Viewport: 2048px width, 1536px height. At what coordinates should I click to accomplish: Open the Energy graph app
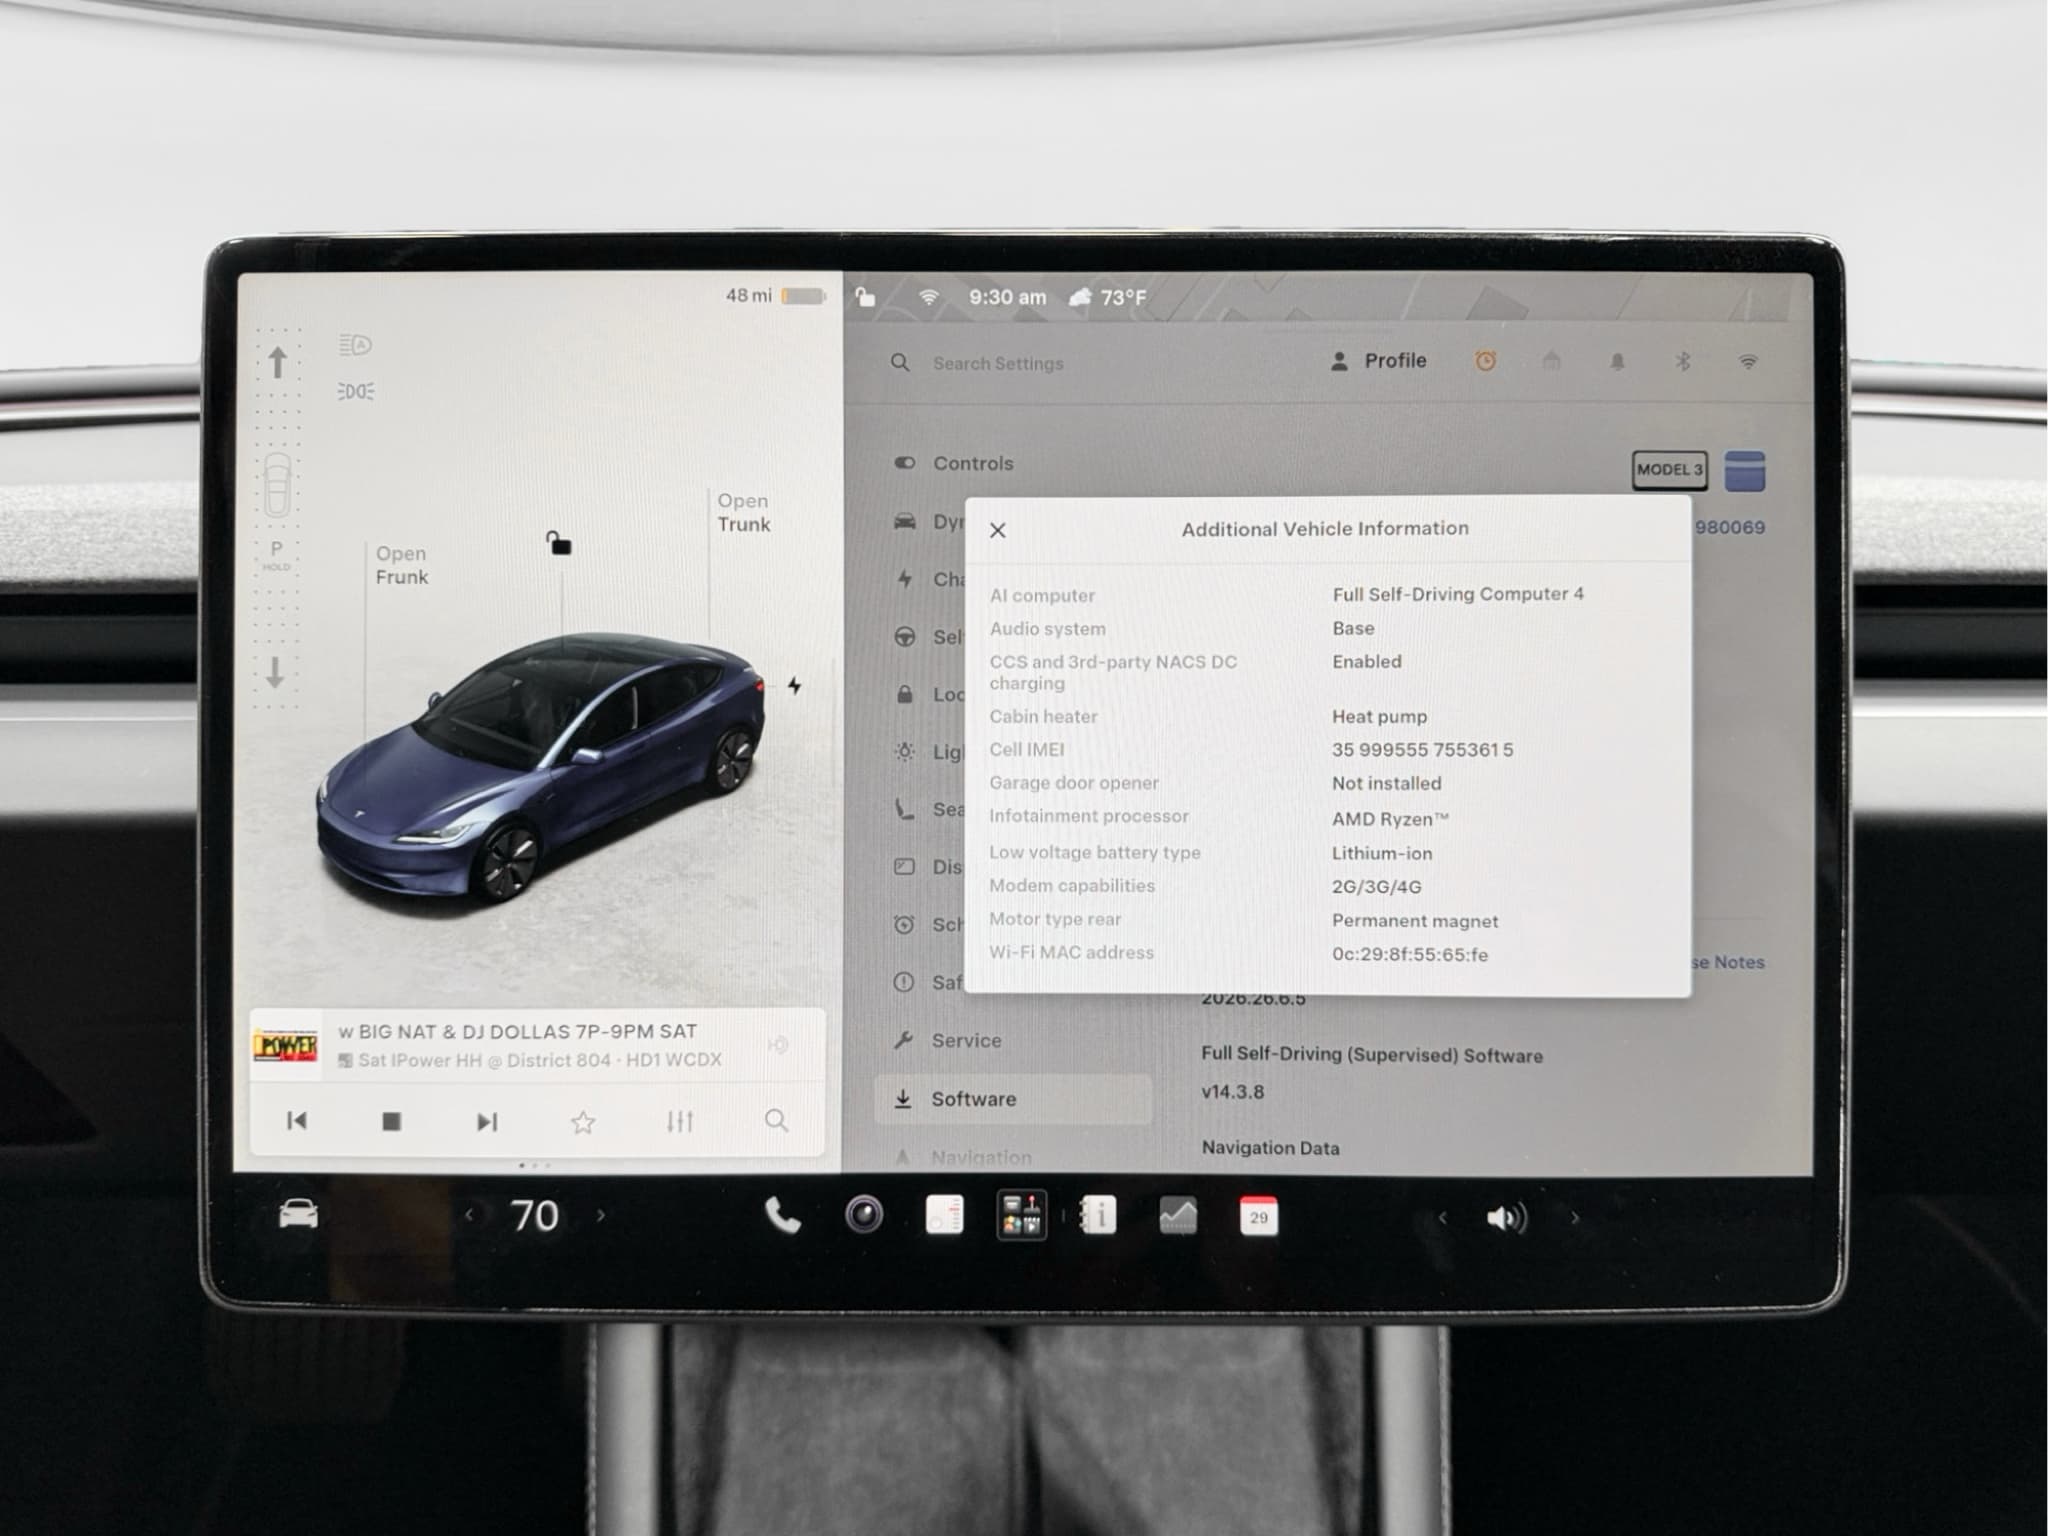[x=1178, y=1216]
